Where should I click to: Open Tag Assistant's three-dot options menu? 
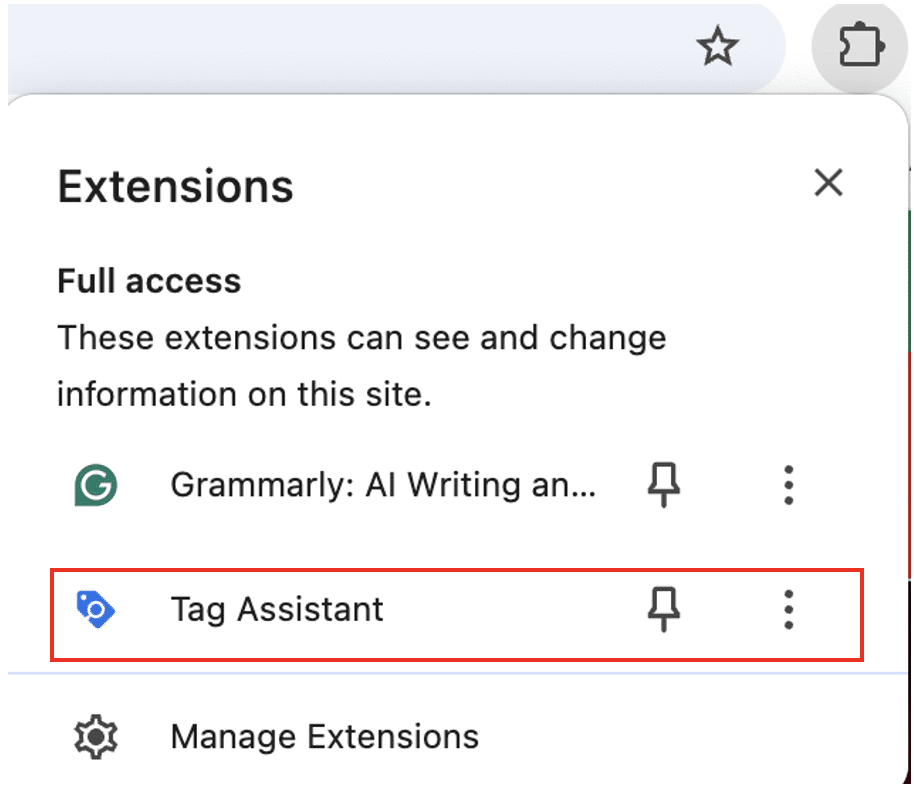[x=789, y=608]
